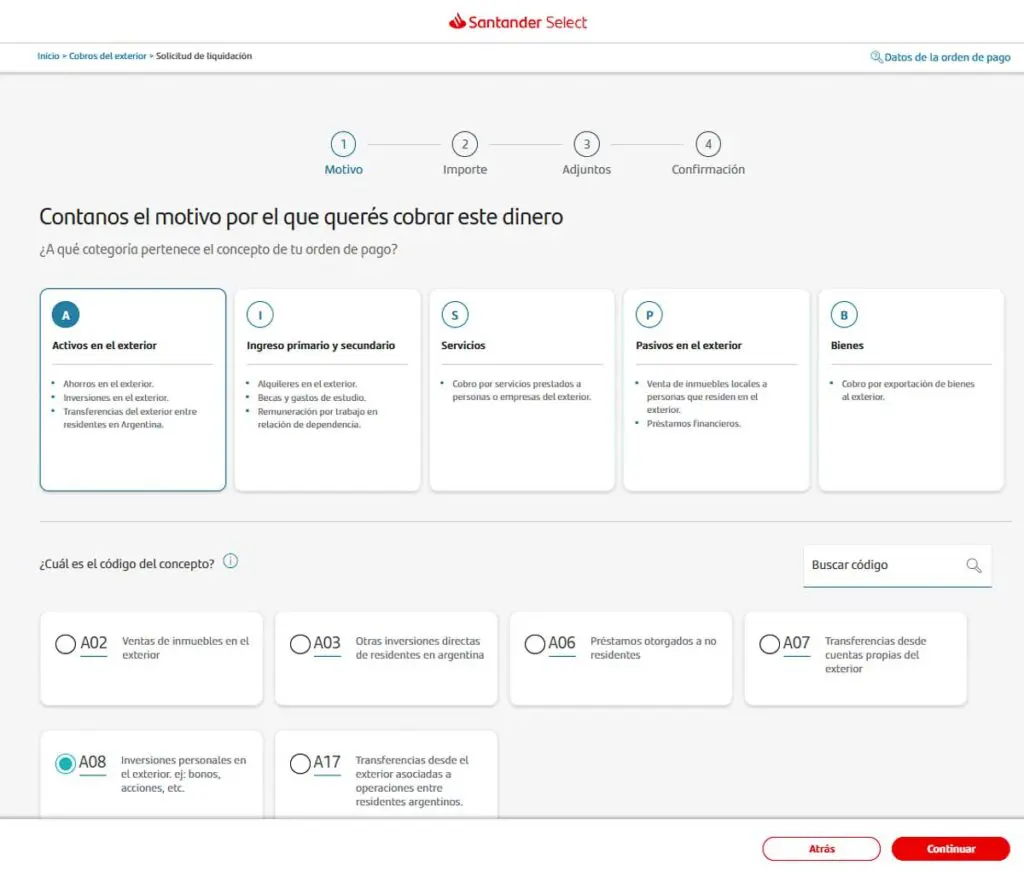Click 'Cobro por servicios prestados' bullet
The image size is (1024, 871).
point(521,390)
